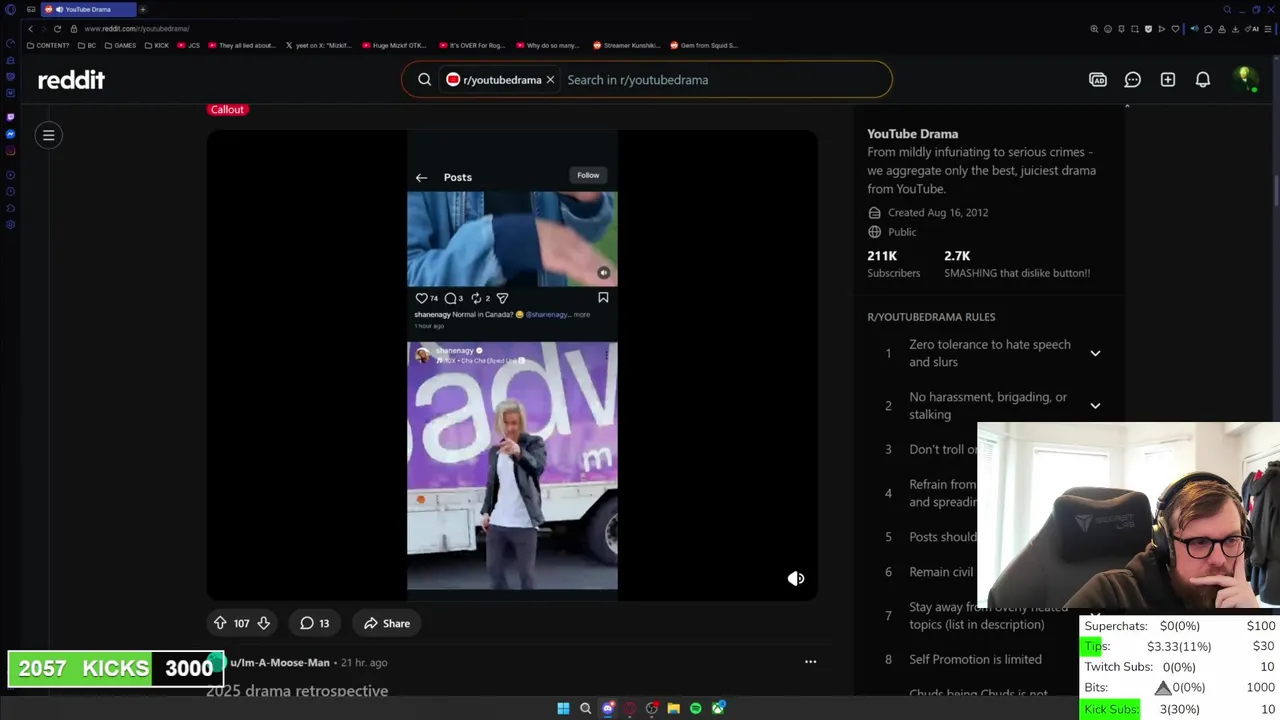Screen dimensions: 1280x720
Task: Reload the page with browser refresh icon
Action: click(57, 29)
